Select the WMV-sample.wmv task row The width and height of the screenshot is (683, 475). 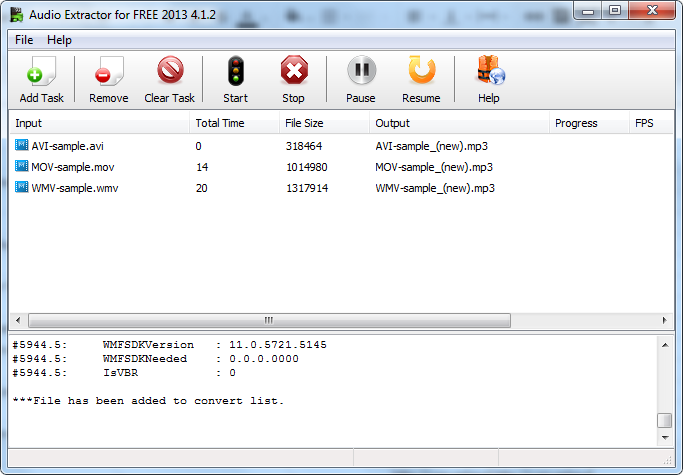tap(341, 188)
